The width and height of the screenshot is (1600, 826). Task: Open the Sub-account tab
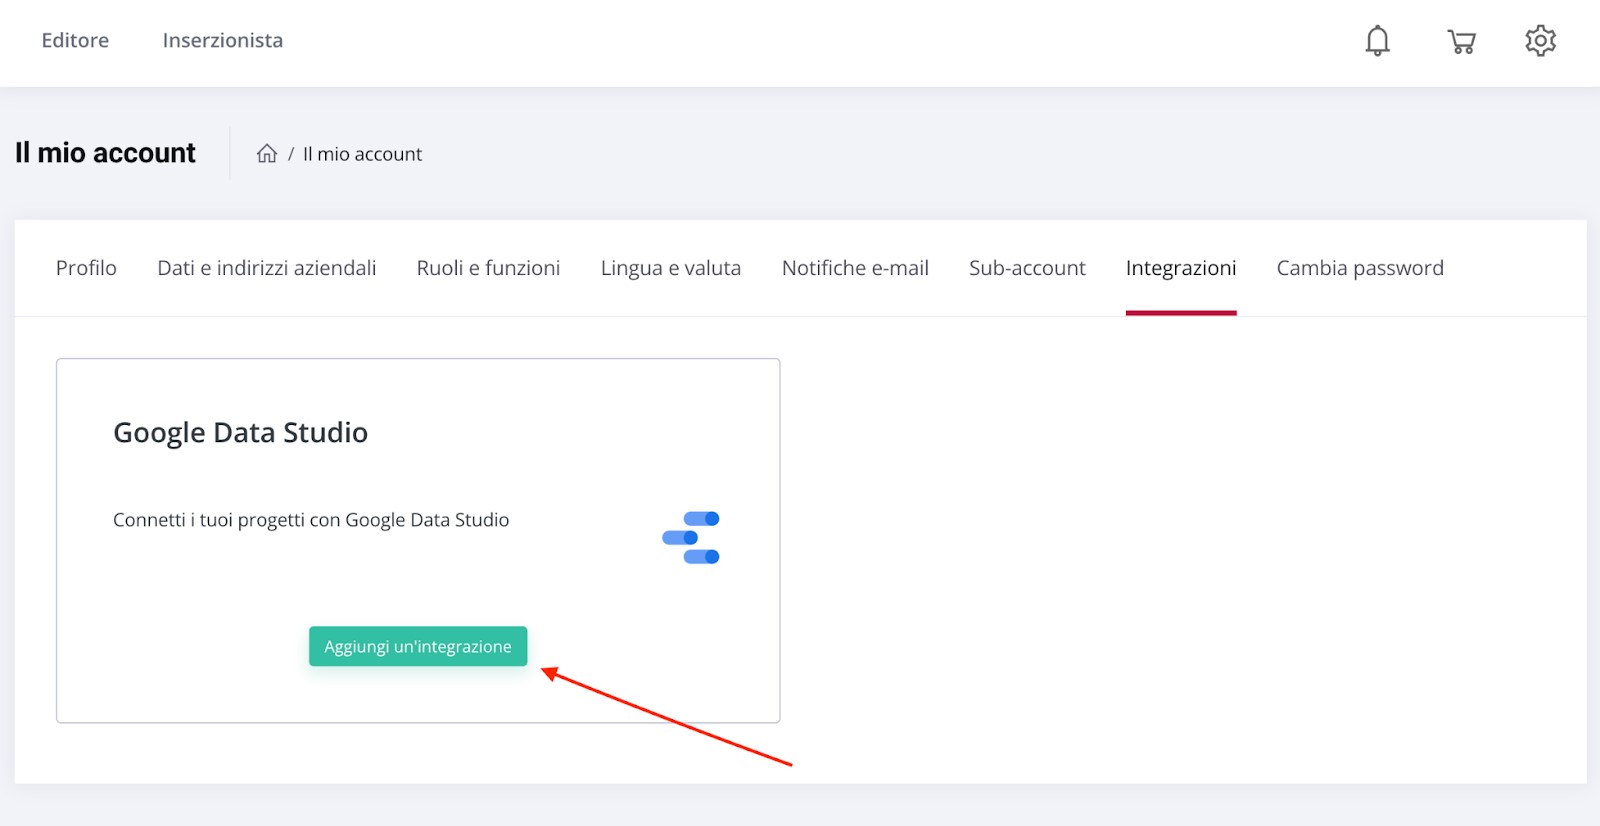1027,268
